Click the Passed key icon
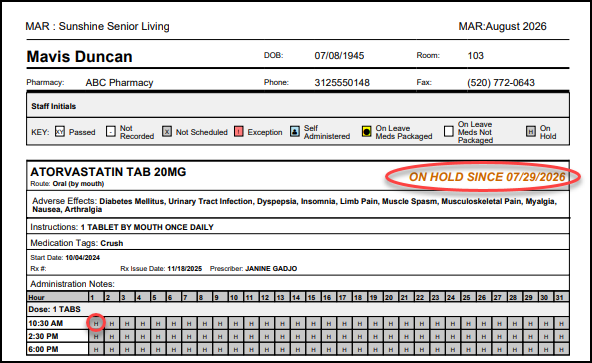The height and width of the screenshot is (363, 592). (60, 131)
